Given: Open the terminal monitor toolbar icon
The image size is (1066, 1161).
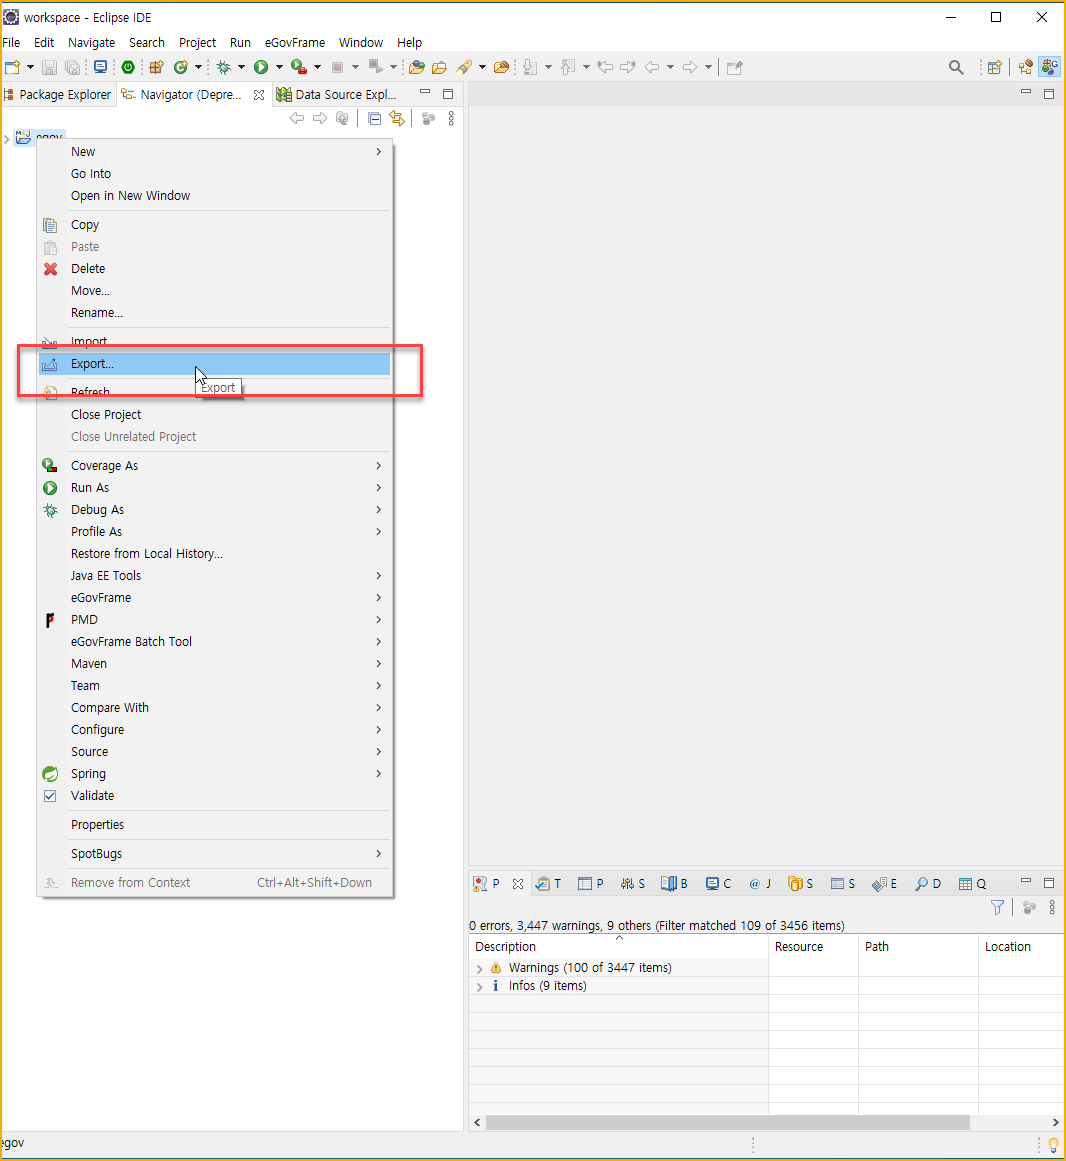Looking at the screenshot, I should point(100,67).
